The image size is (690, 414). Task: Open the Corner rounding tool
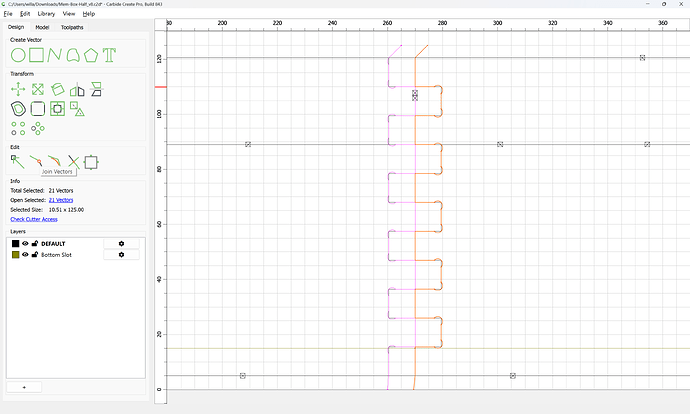coord(38,109)
